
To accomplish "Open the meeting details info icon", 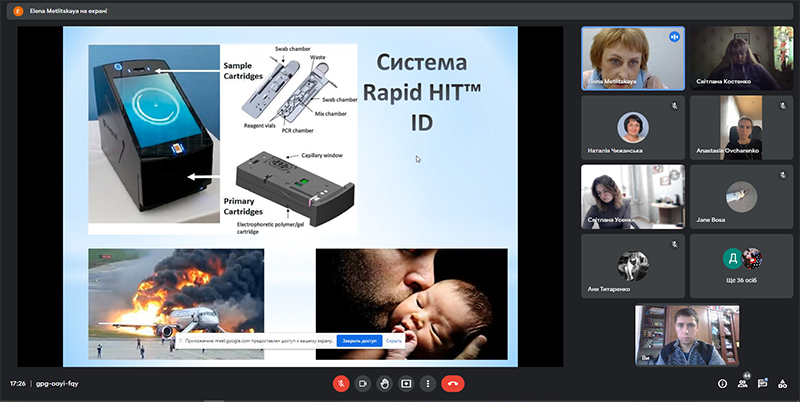I will pyautogui.click(x=722, y=384).
